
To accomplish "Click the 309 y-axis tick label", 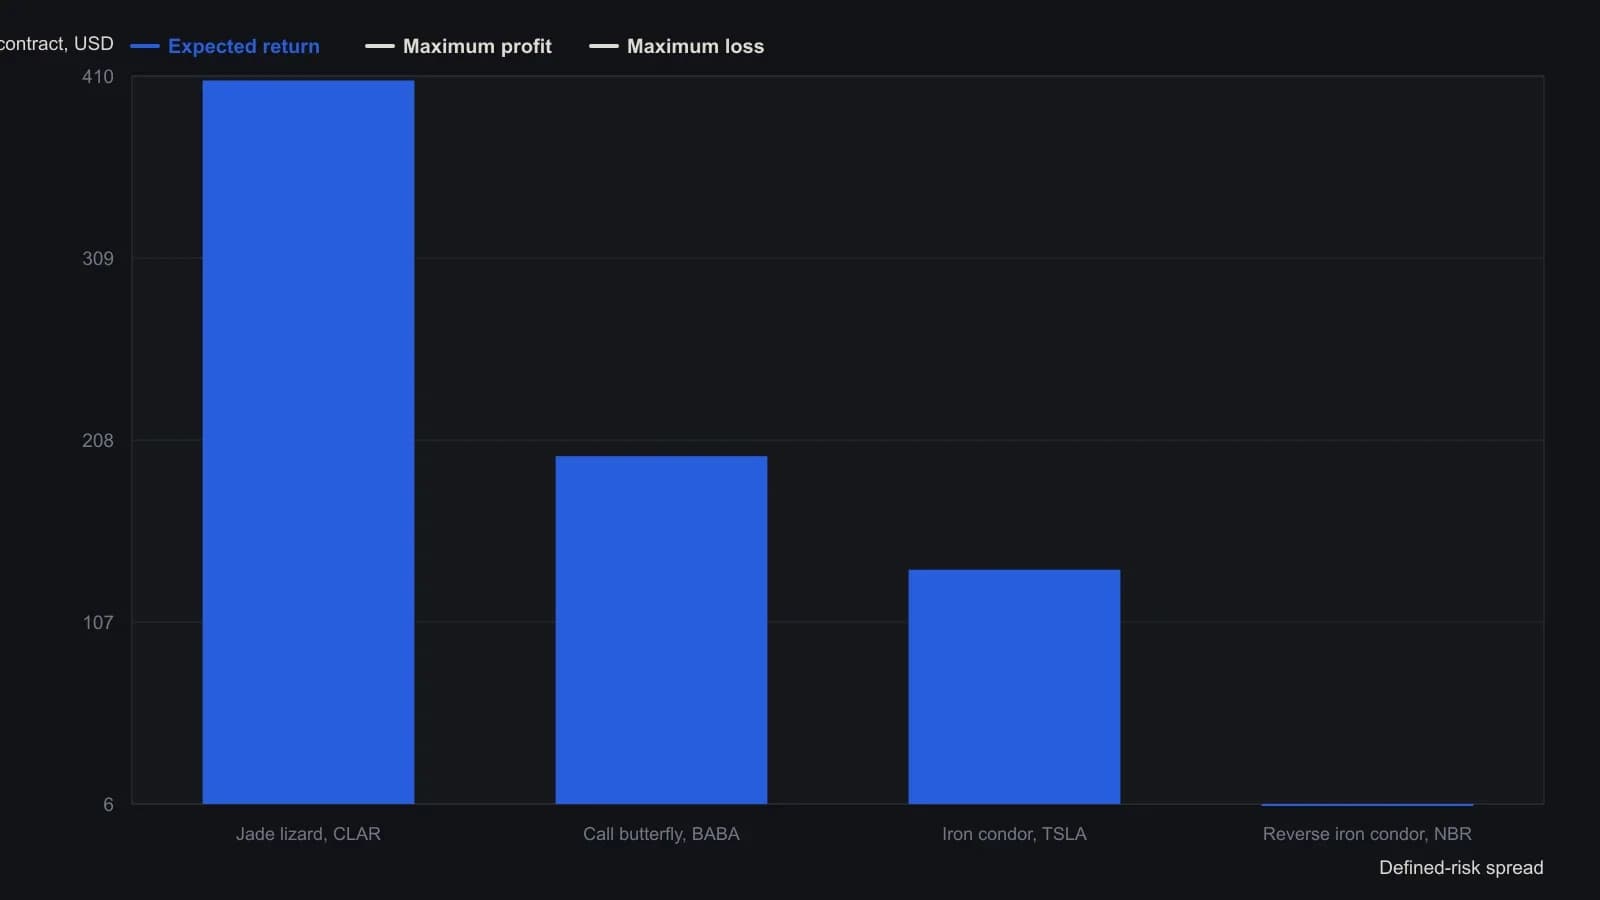I will click(98, 259).
